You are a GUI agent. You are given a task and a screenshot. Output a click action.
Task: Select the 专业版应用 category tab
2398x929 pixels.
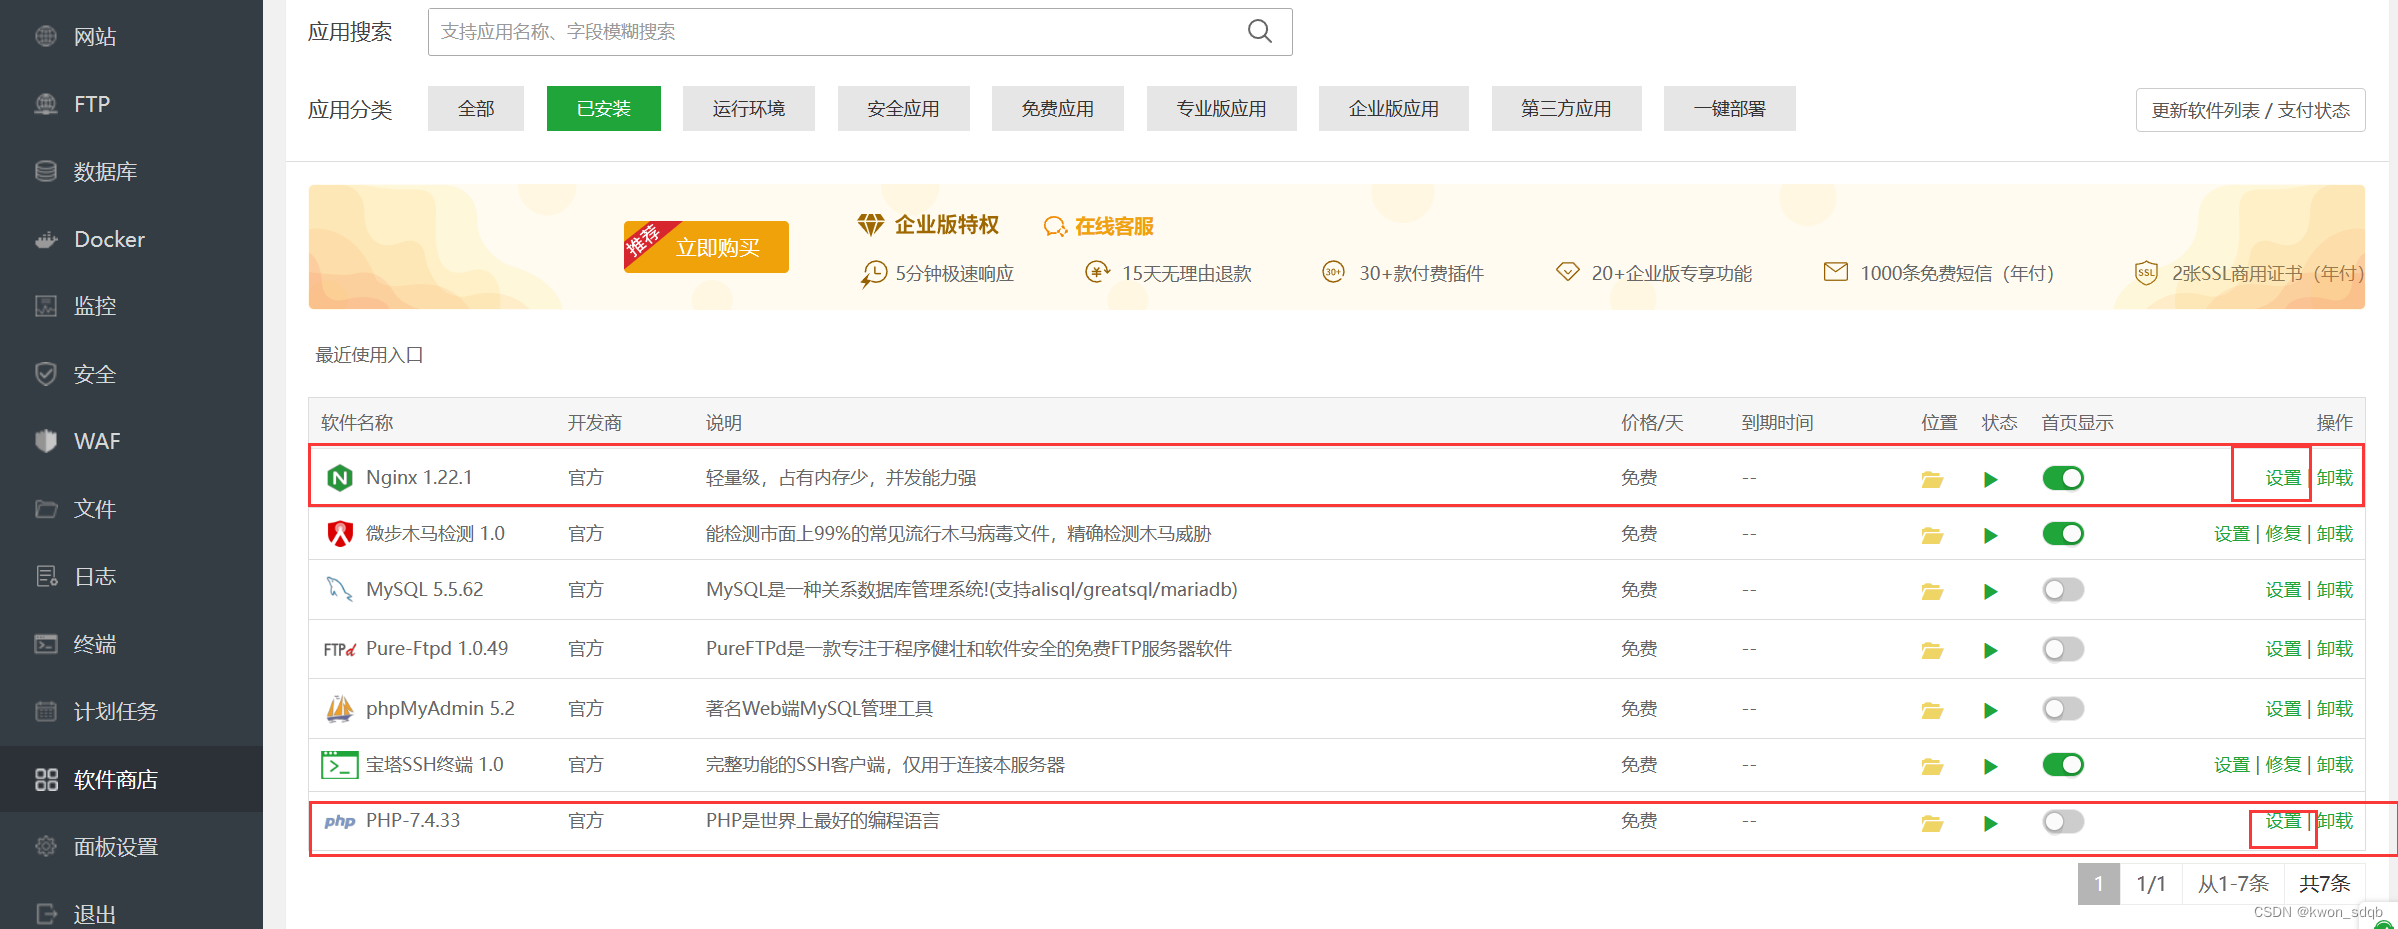[x=1222, y=108]
